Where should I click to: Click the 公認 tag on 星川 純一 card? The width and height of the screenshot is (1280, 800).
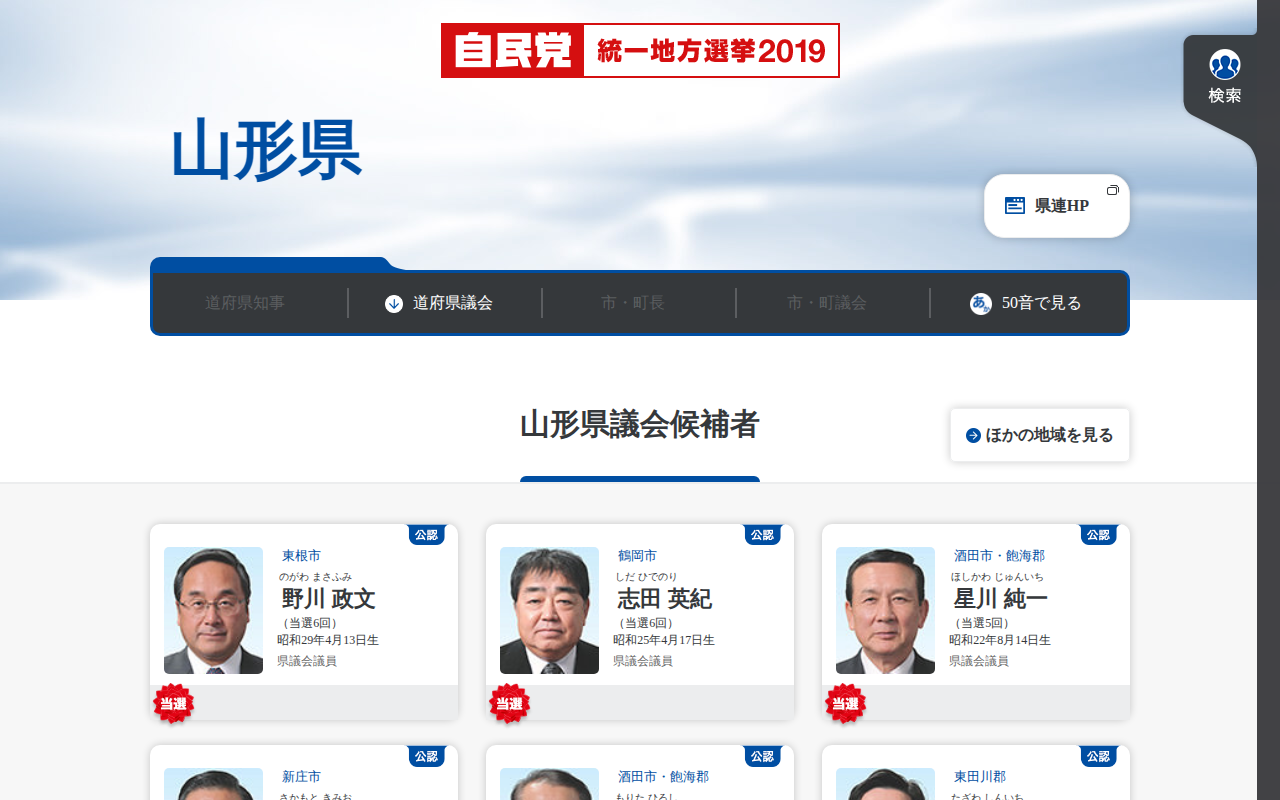[x=1099, y=535]
